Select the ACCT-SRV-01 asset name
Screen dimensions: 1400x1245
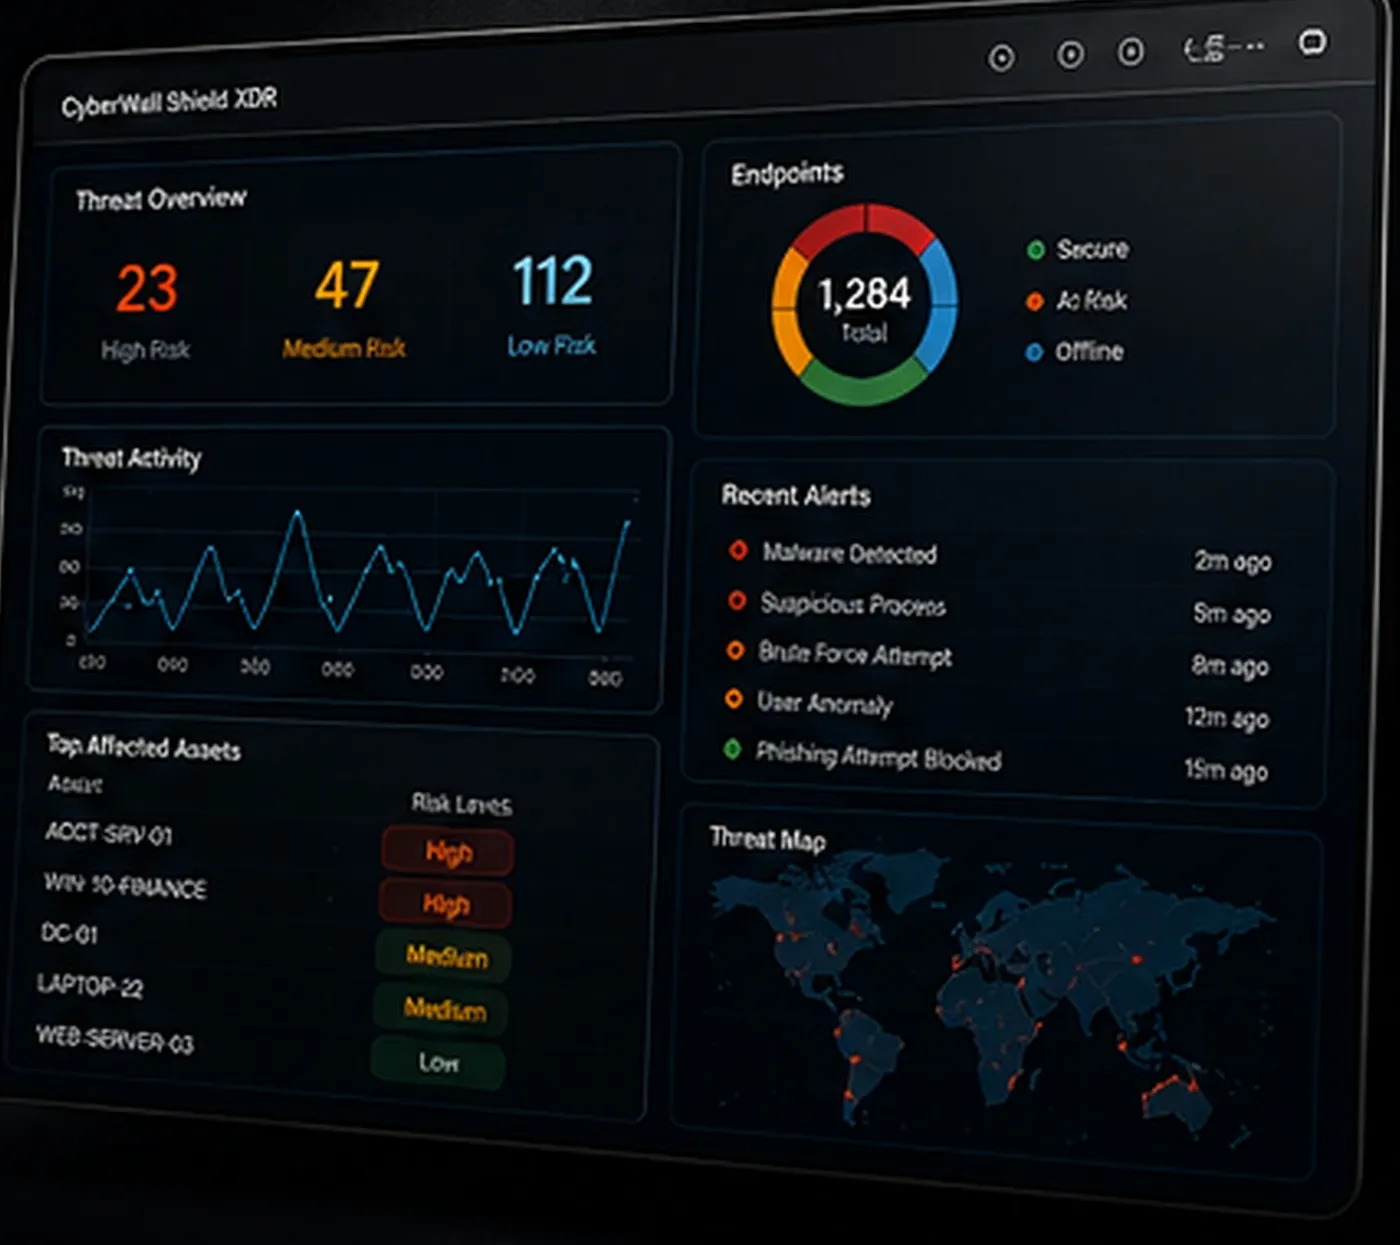[108, 832]
